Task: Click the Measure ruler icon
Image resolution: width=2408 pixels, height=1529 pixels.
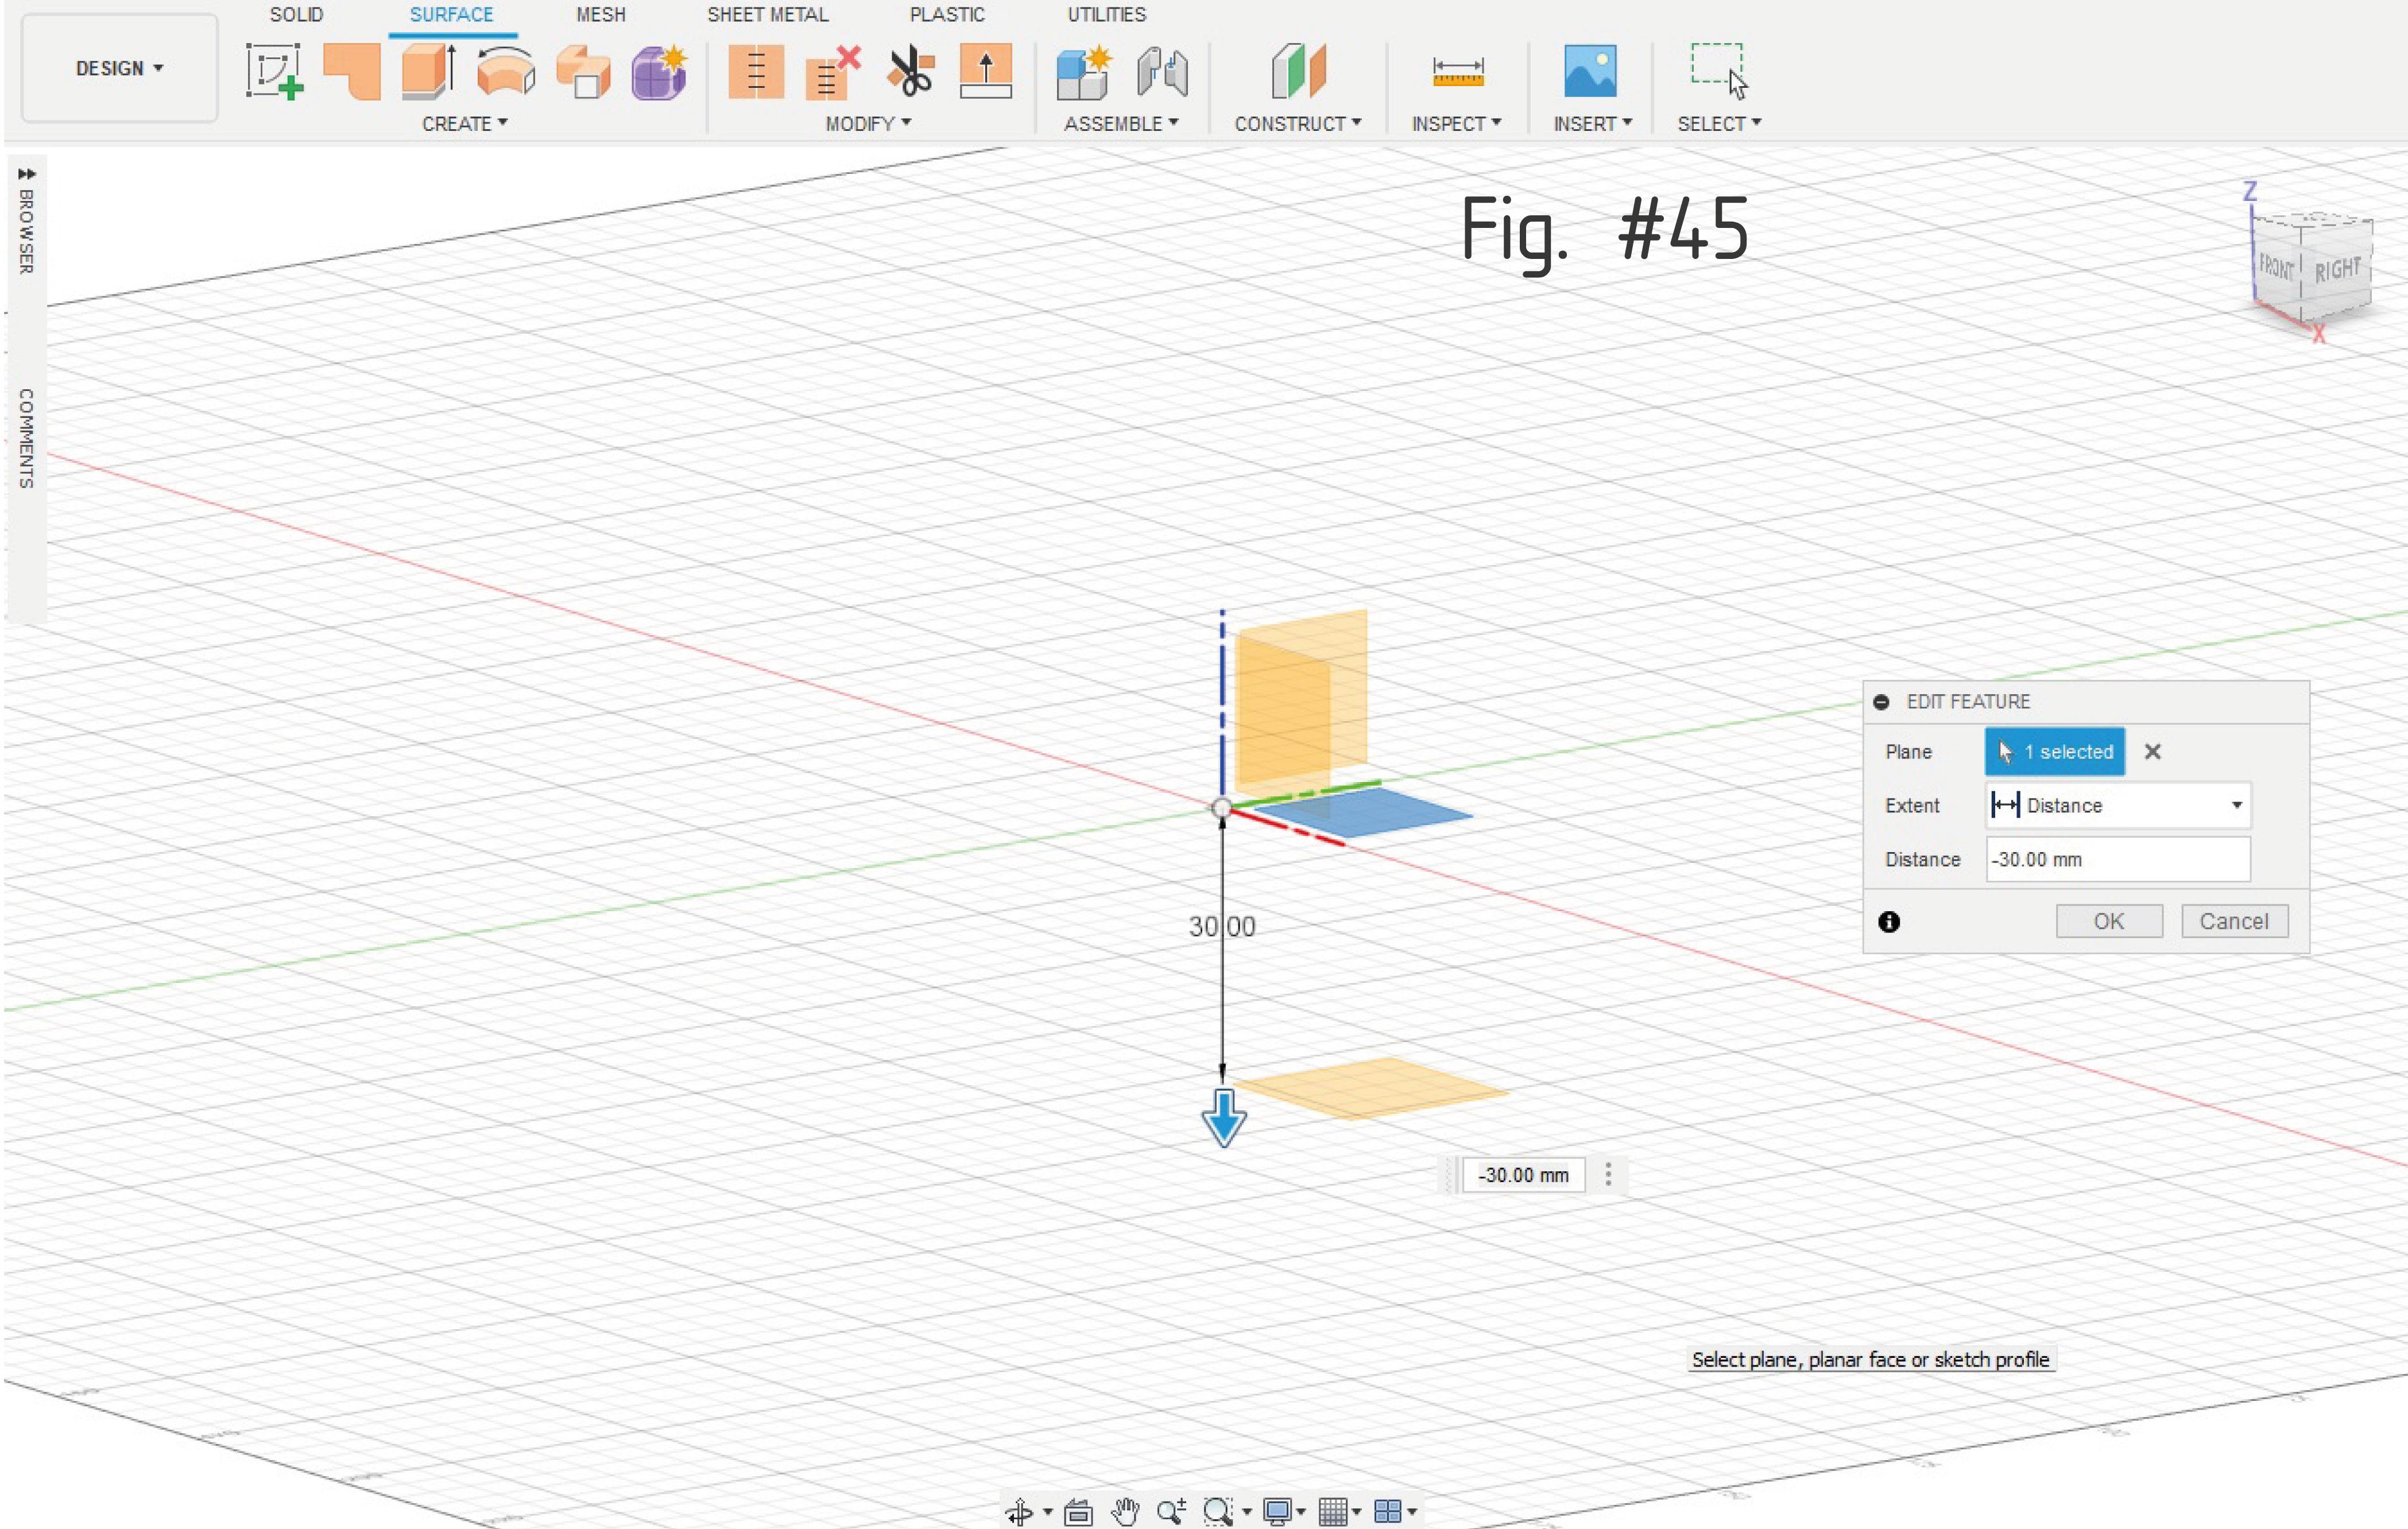Action: (1457, 72)
